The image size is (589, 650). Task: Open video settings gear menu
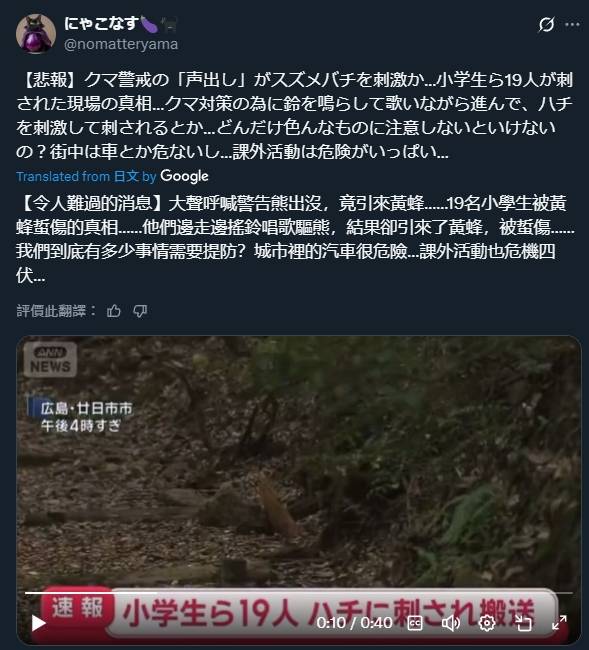click(x=487, y=623)
